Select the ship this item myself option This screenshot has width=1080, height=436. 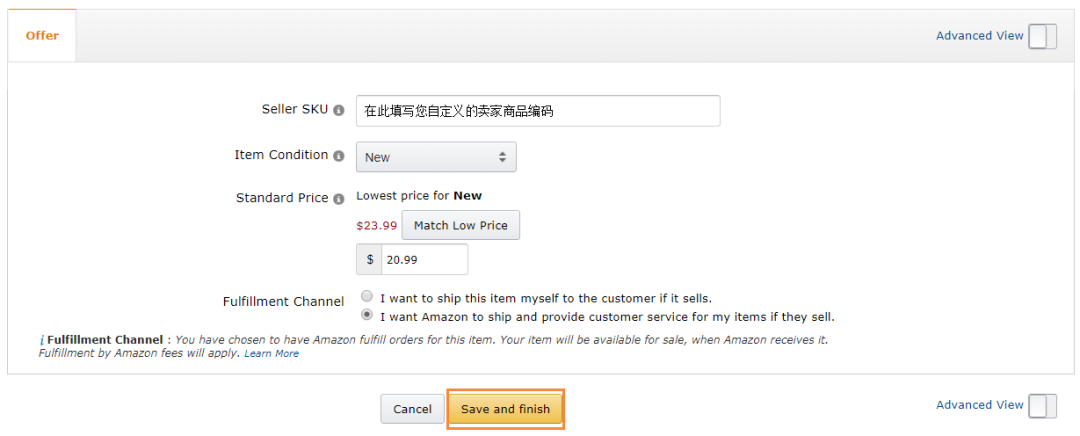(x=367, y=297)
